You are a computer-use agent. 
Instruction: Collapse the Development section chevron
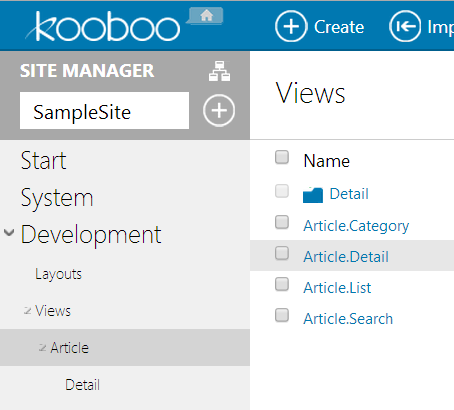coord(9,233)
